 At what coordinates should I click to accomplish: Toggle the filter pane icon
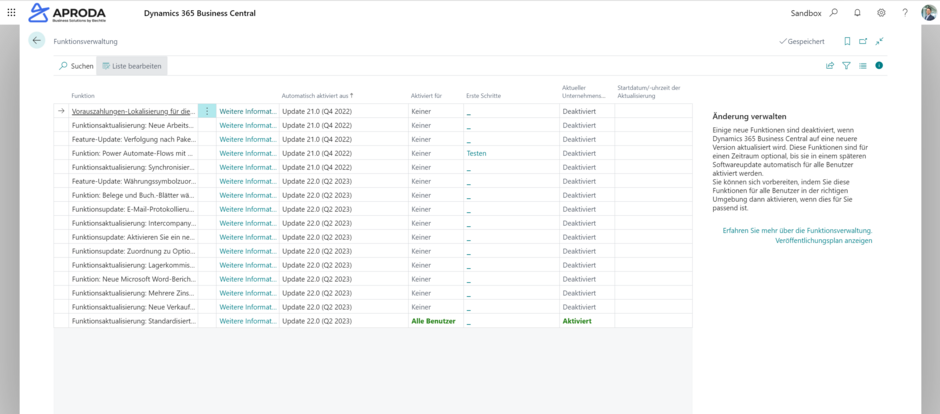tap(846, 66)
